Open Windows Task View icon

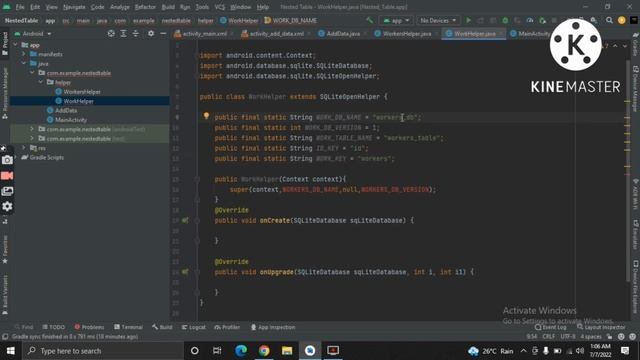(x=217, y=351)
